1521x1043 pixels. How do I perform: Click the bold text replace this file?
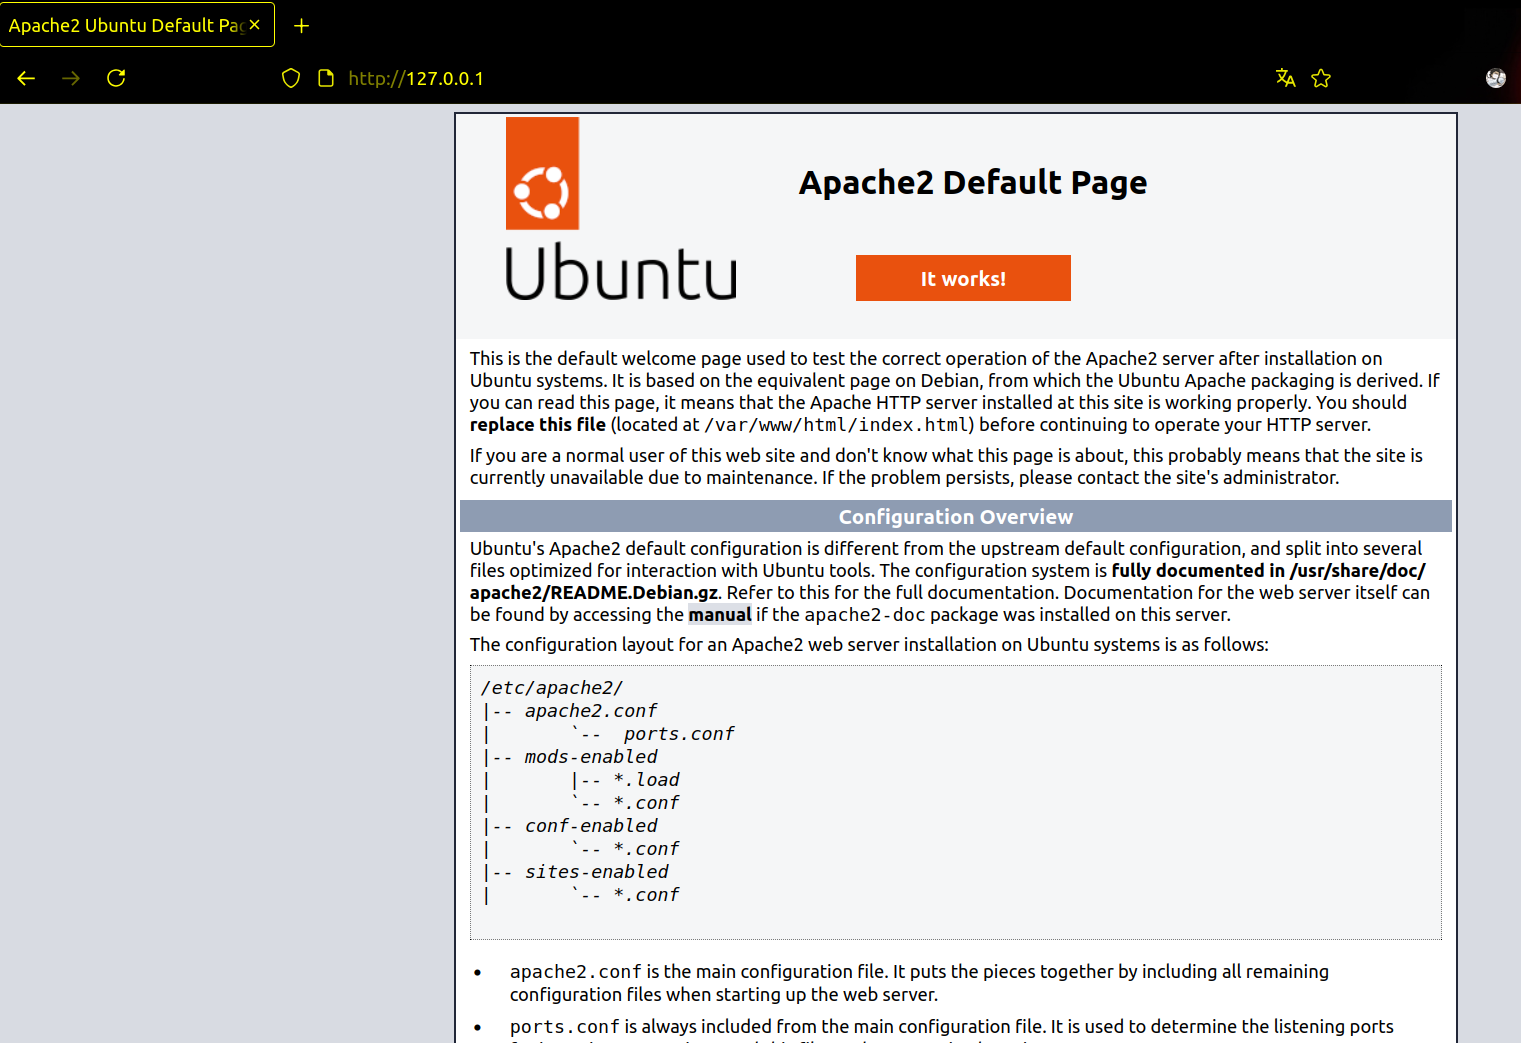[x=538, y=424]
